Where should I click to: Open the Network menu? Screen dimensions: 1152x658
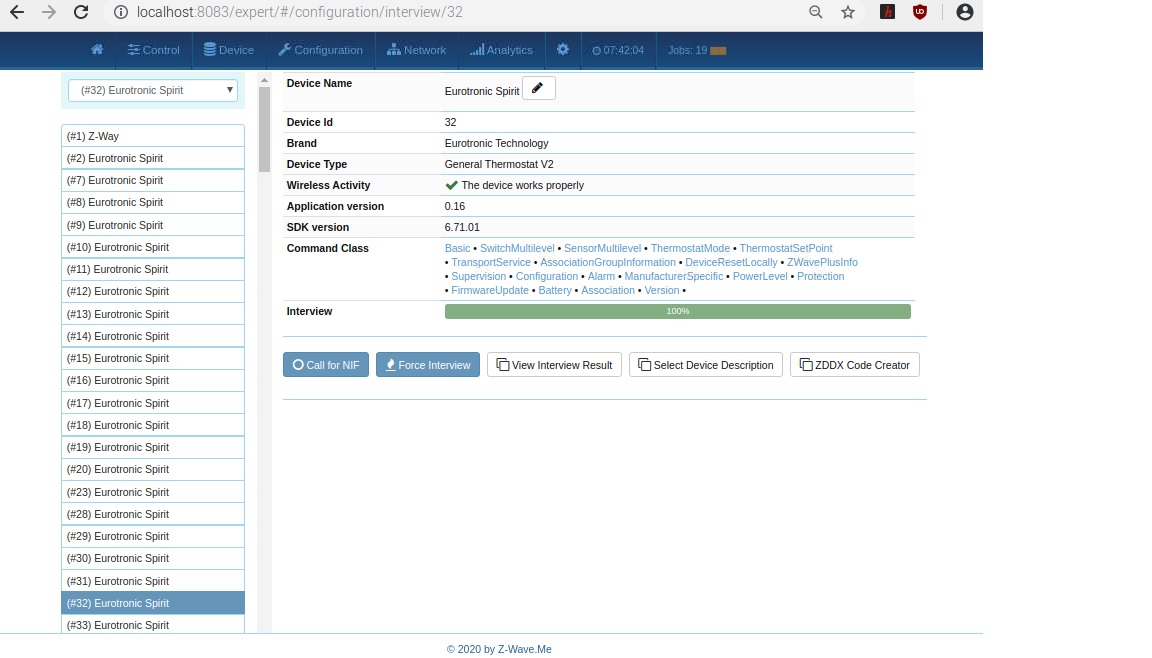[x=417, y=50]
